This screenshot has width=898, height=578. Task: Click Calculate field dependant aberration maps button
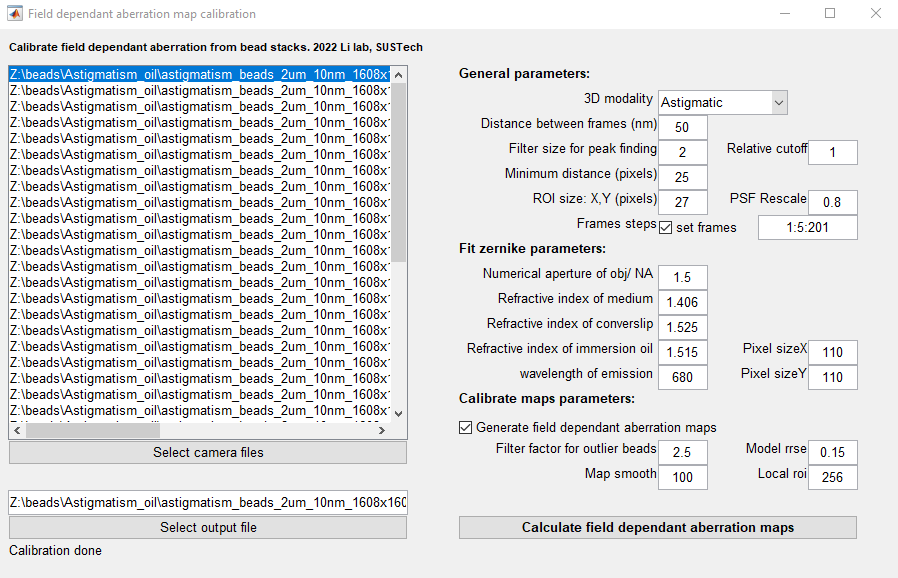657,527
